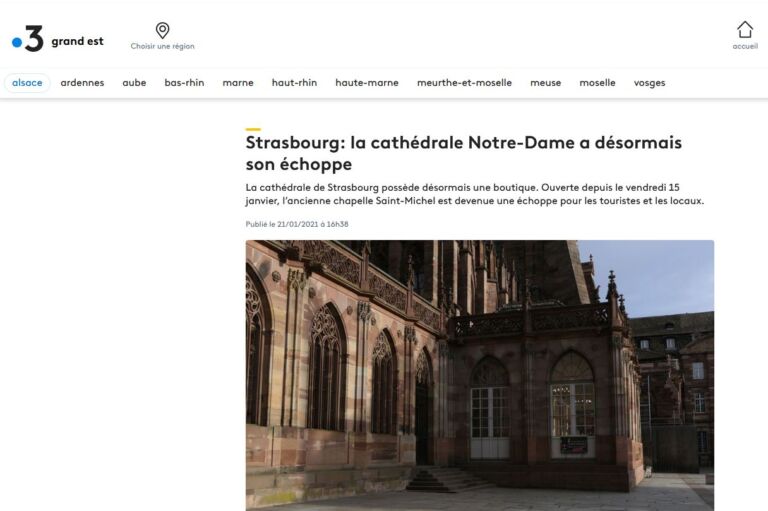Open the aube section
This screenshot has width=768, height=511.
[x=134, y=83]
